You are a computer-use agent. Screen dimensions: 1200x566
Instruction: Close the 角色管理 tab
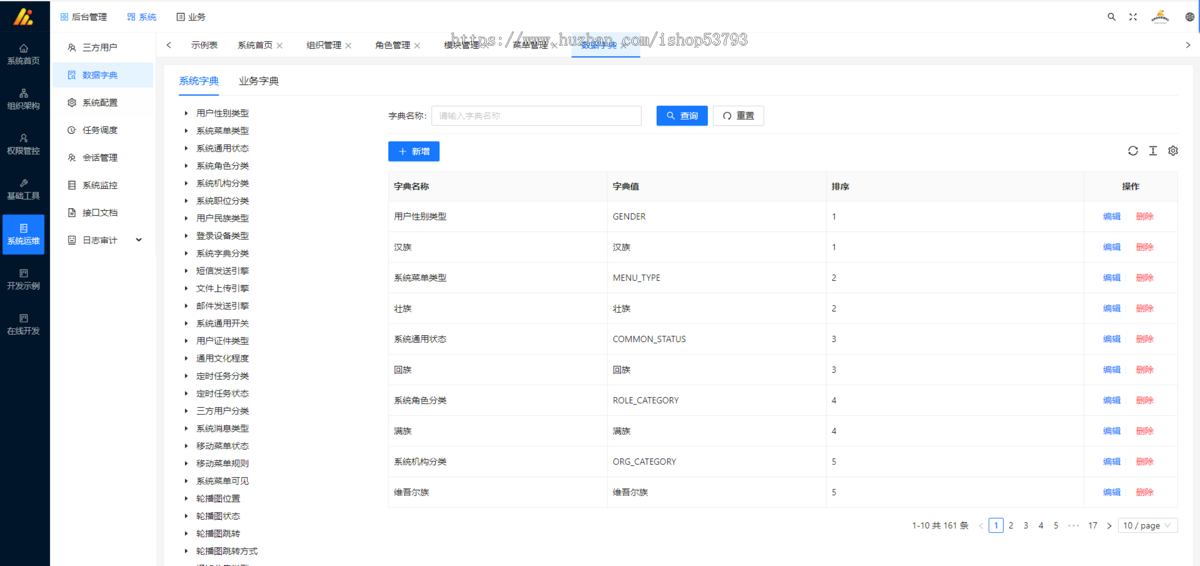(417, 46)
